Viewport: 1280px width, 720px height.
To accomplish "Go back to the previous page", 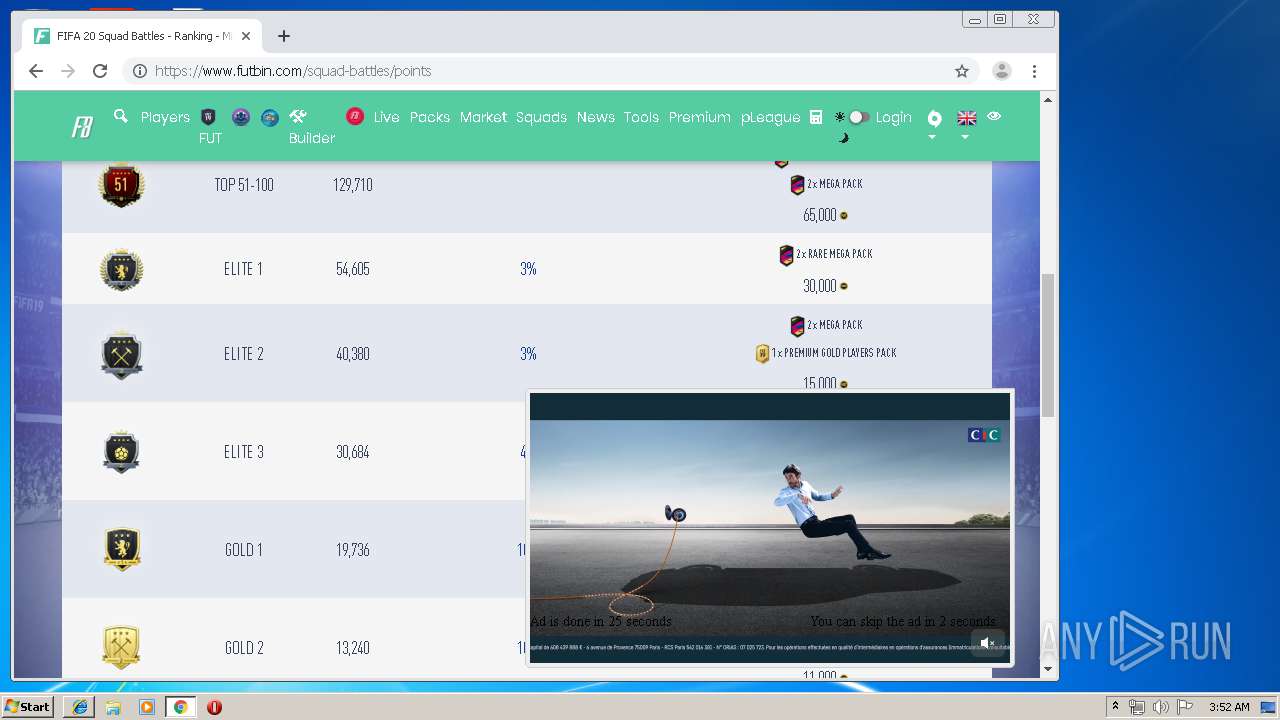I will pyautogui.click(x=36, y=71).
